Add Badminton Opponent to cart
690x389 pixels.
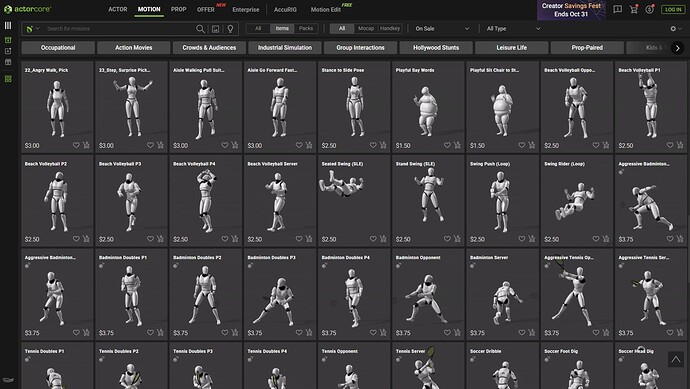coord(457,332)
